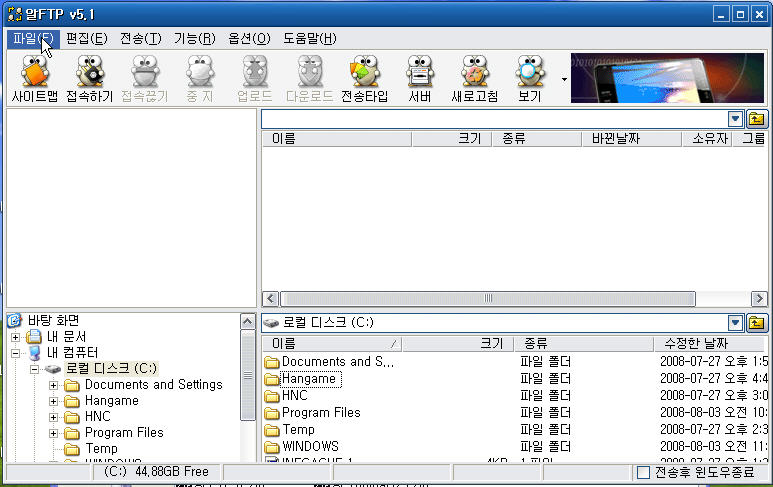Collapse 로컬 디스크 (C:) tree node

pos(34,369)
